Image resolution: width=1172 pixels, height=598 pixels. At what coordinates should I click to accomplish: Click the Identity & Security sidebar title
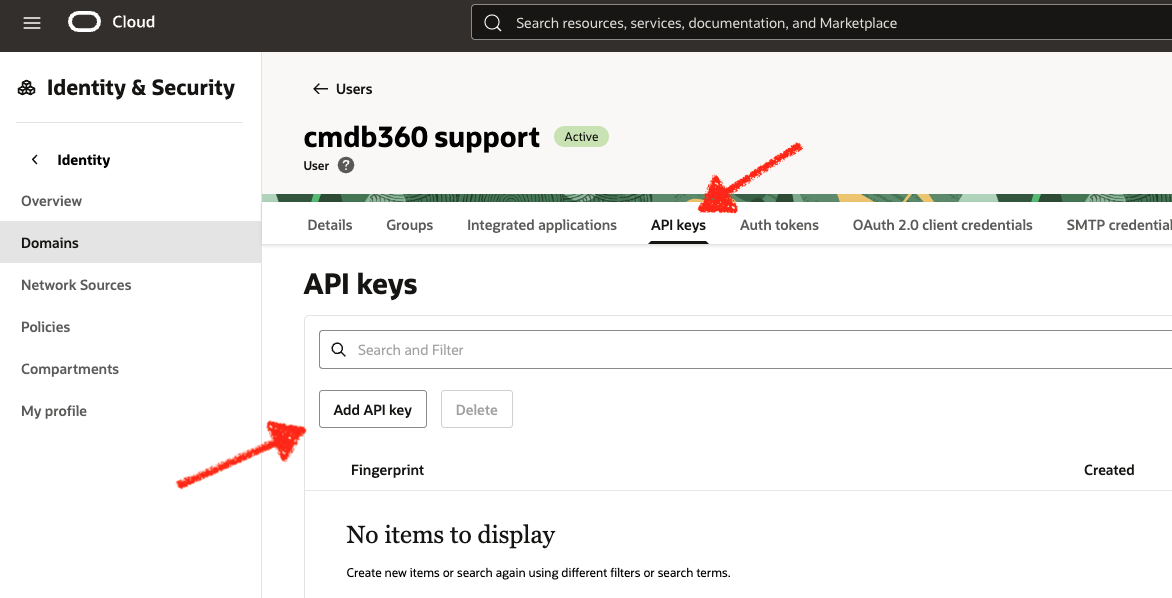[x=141, y=88]
